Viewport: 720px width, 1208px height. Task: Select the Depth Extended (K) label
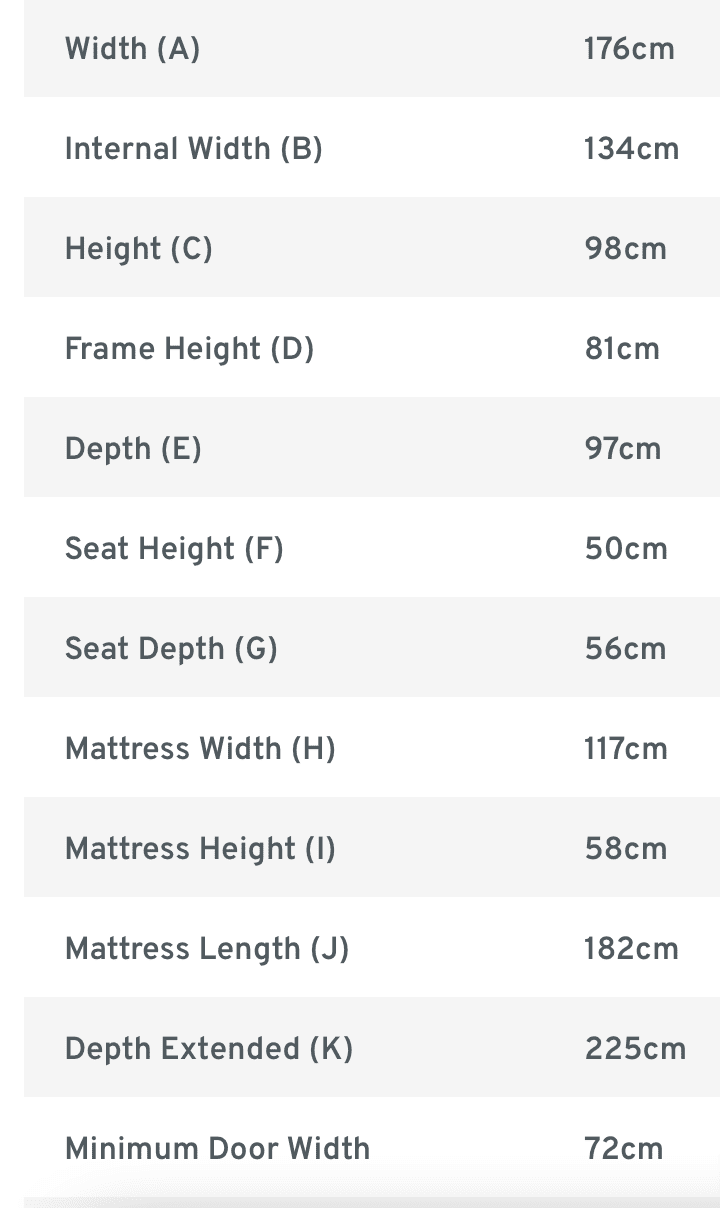(x=209, y=1049)
